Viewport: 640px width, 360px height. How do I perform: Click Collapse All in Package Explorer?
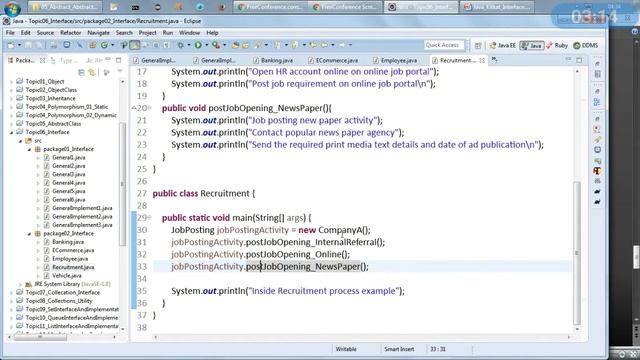tap(81, 73)
